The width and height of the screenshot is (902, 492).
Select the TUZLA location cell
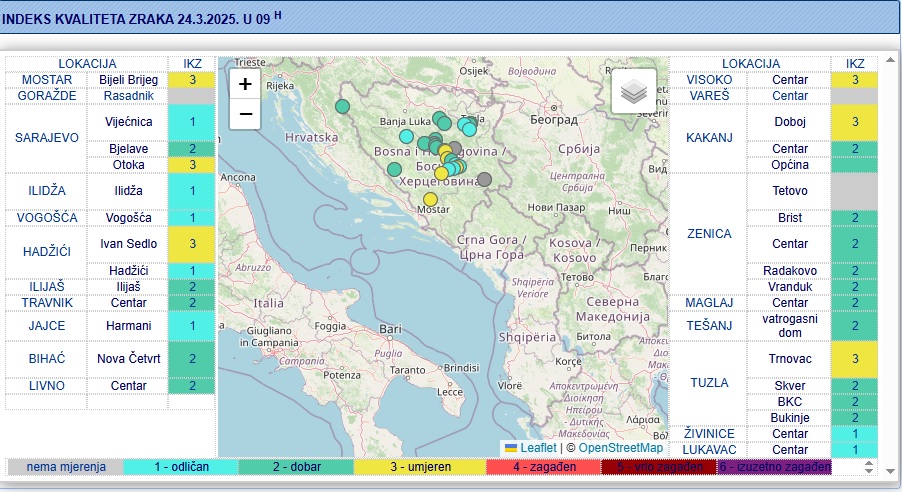point(709,383)
